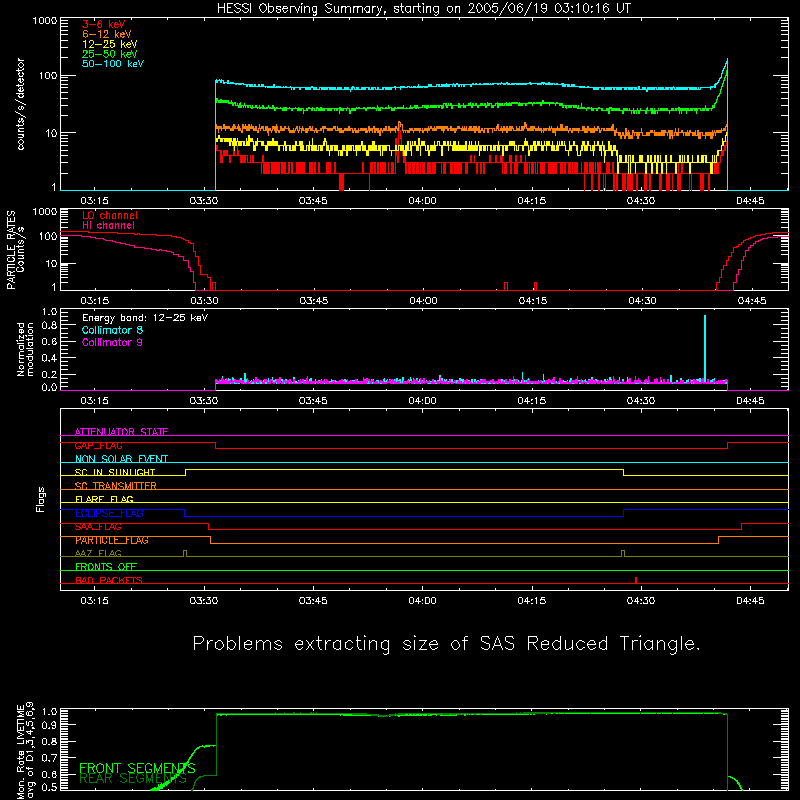The image size is (800, 800).
Task: Click the HESSI Observing Summary title text
Action: click(424, 9)
